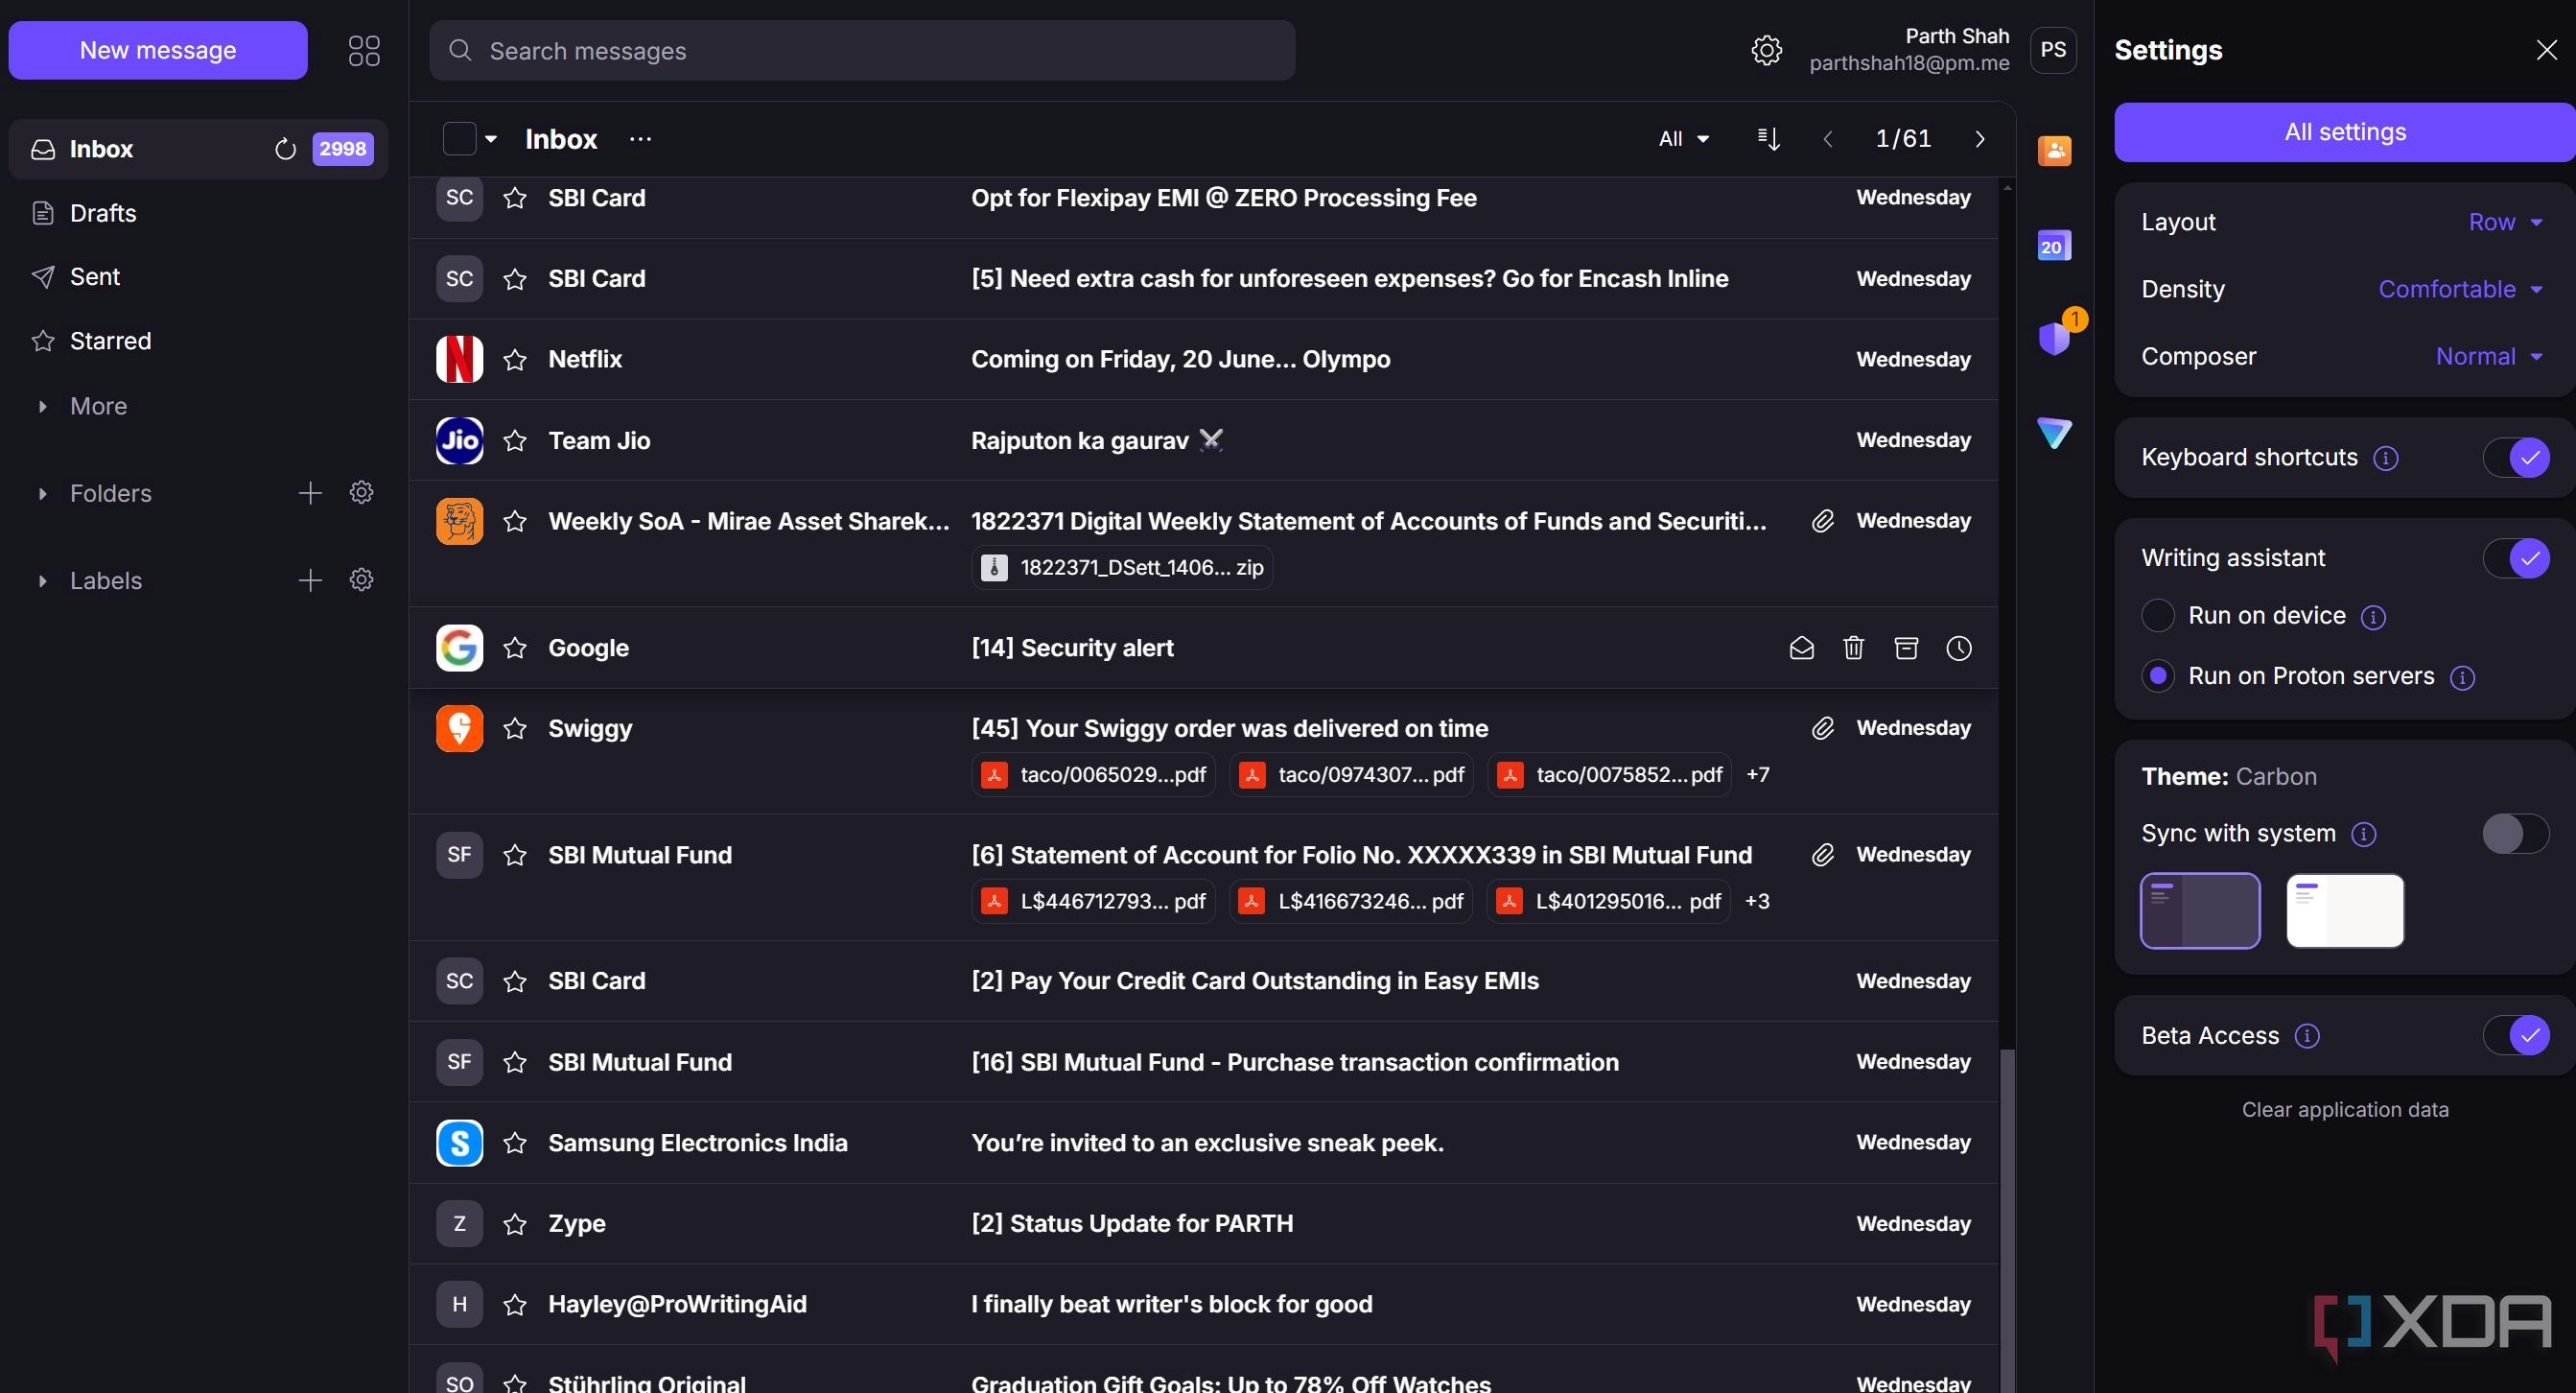Toggle Keyboard shortcuts switch
Screen dimensions: 2576x1393
click(x=2515, y=458)
